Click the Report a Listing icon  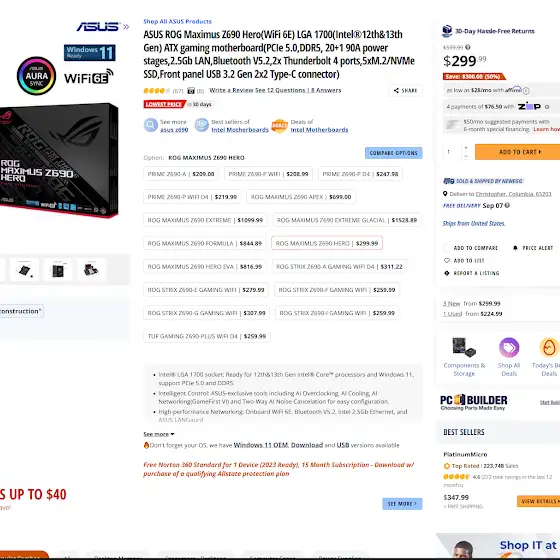pos(446,273)
